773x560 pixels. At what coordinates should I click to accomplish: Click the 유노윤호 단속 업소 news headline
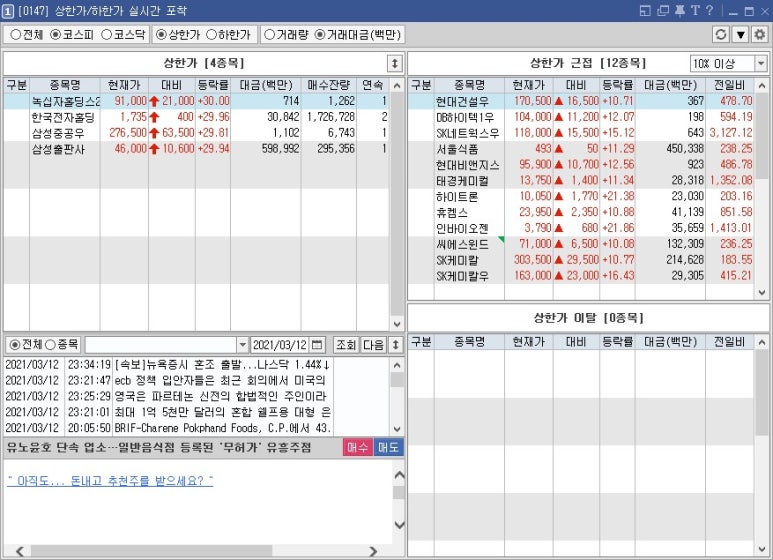[x=159, y=448]
